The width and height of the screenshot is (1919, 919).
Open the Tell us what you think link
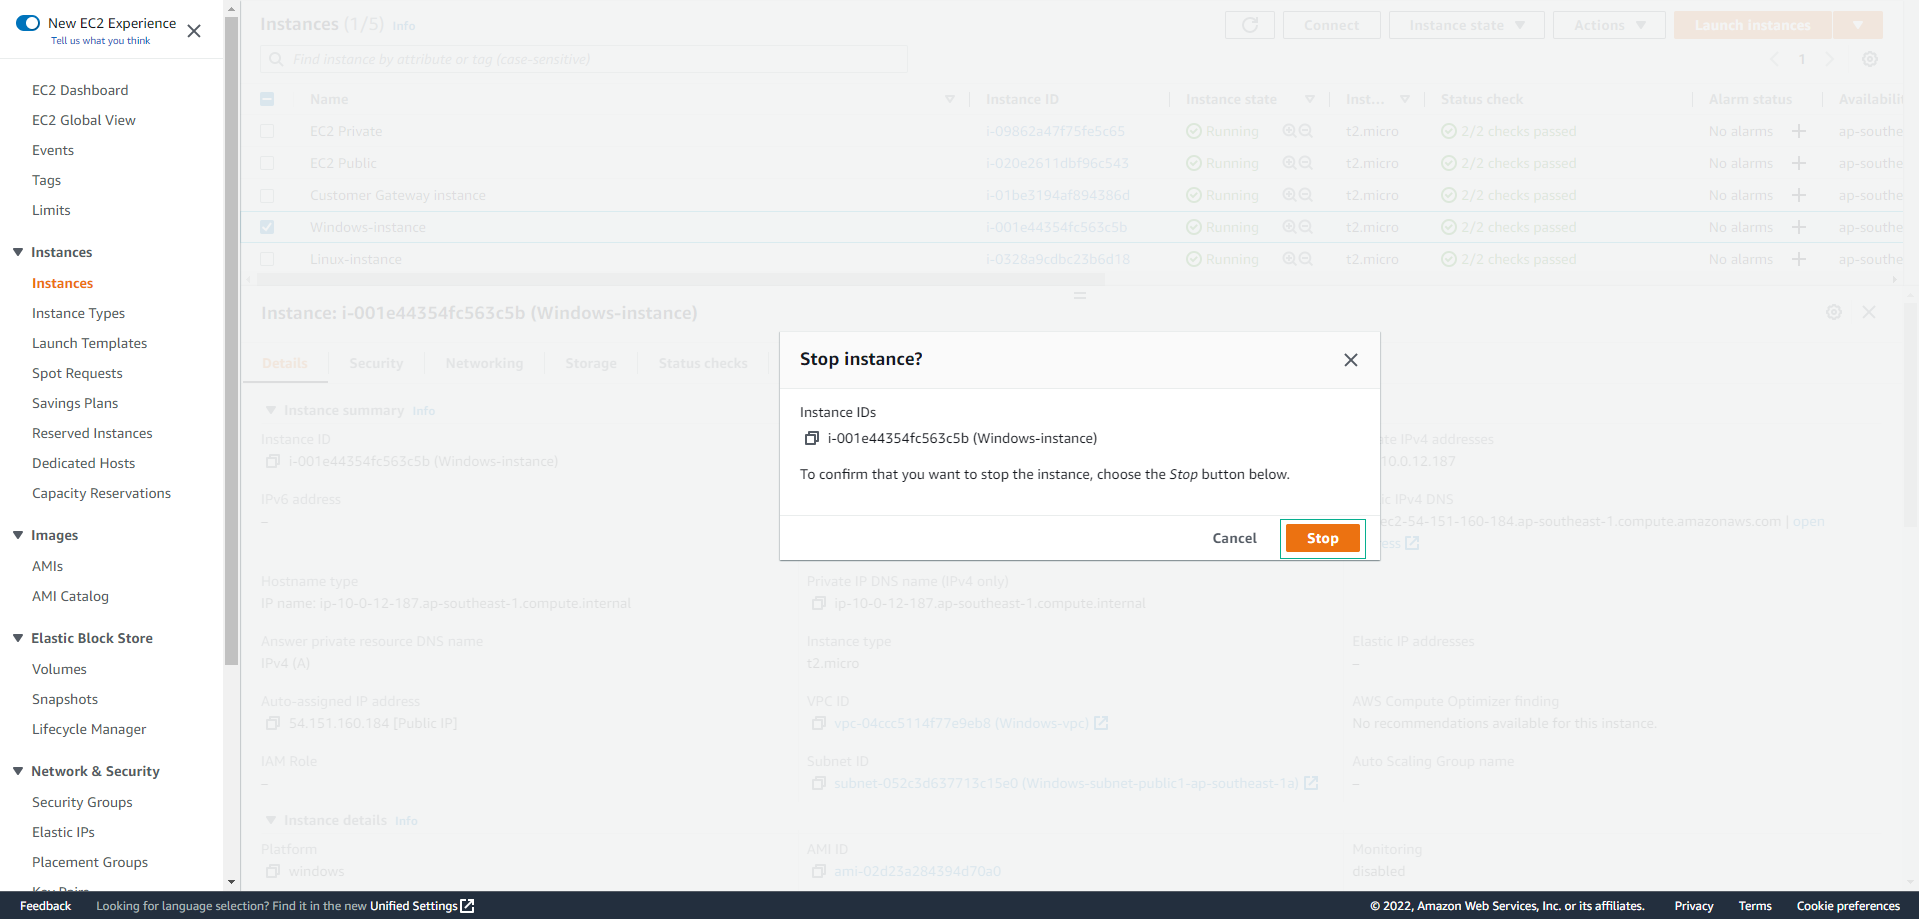(x=101, y=41)
